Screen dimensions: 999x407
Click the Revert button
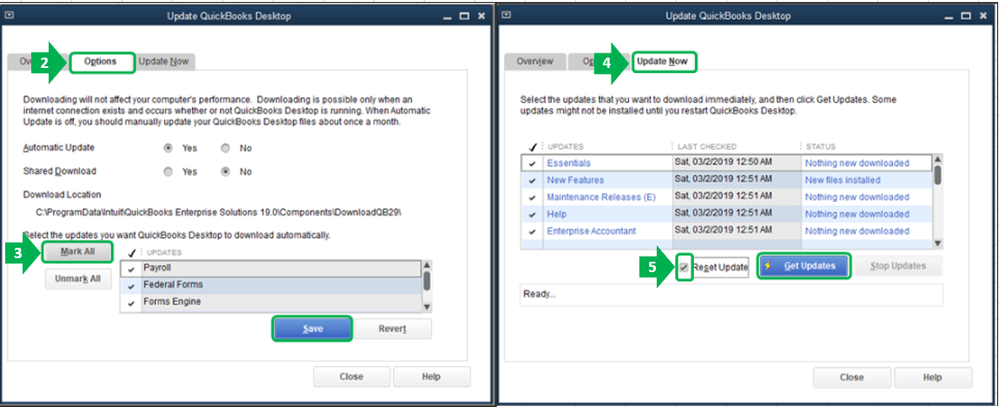(392, 329)
